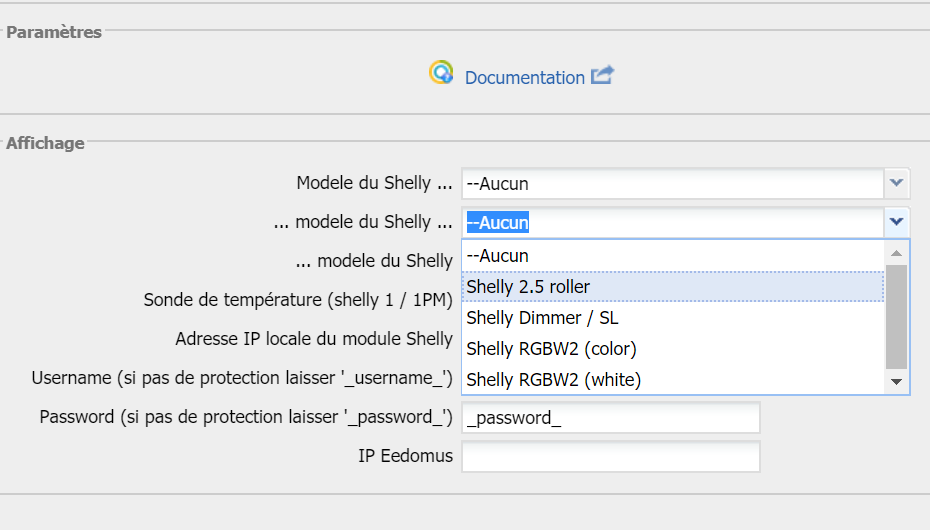
Task: Select --Aucun in the dropdown list
Action: (673, 256)
